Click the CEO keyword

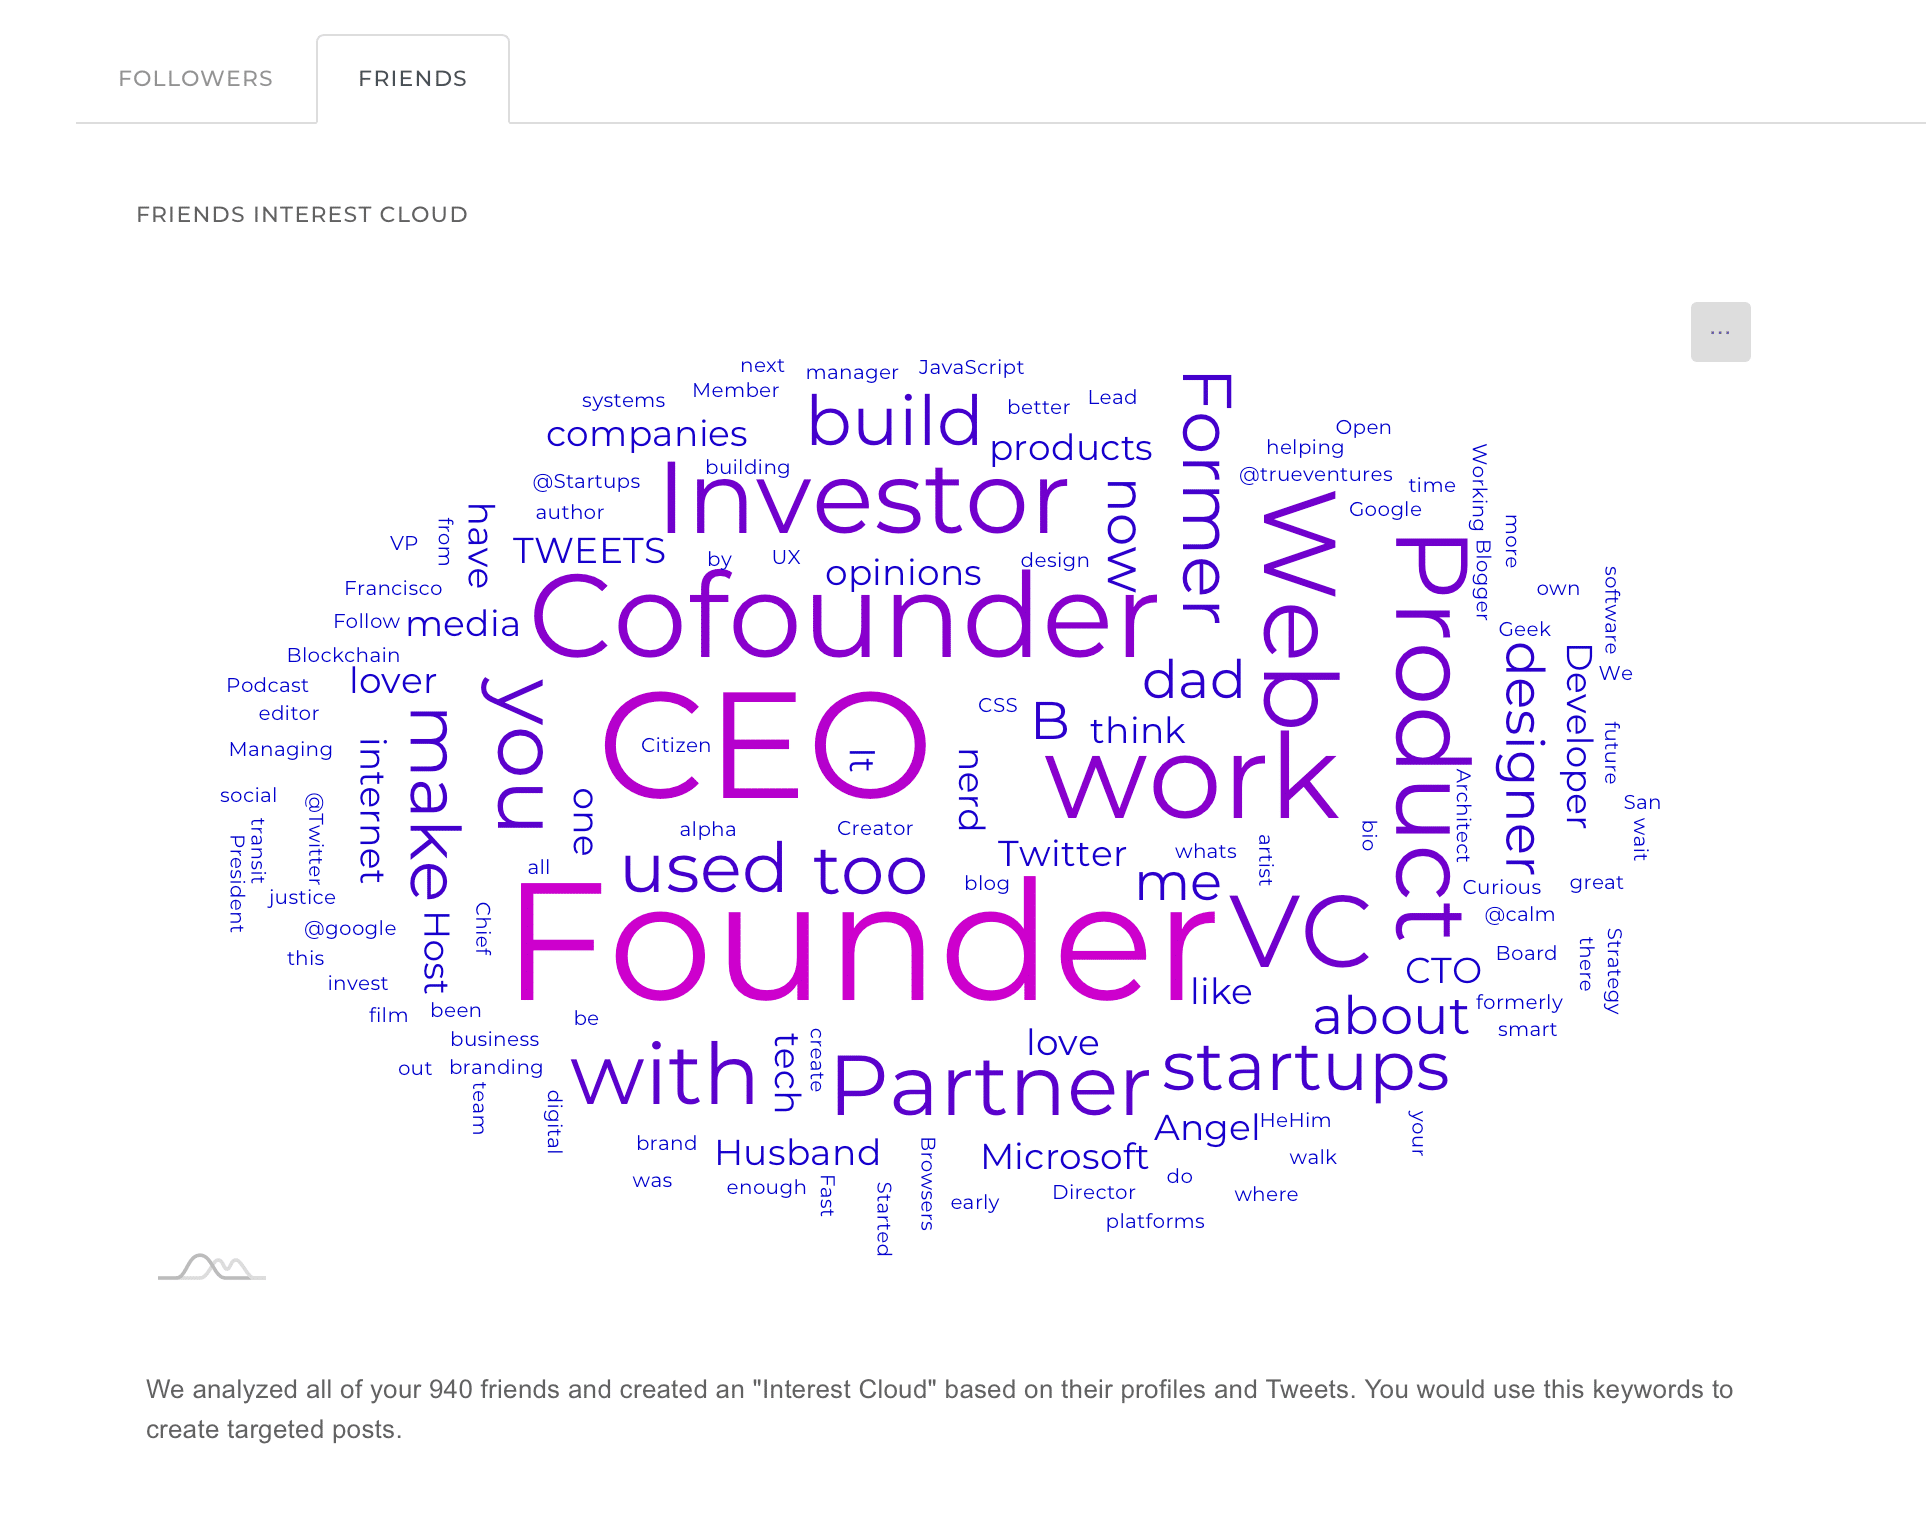(766, 745)
